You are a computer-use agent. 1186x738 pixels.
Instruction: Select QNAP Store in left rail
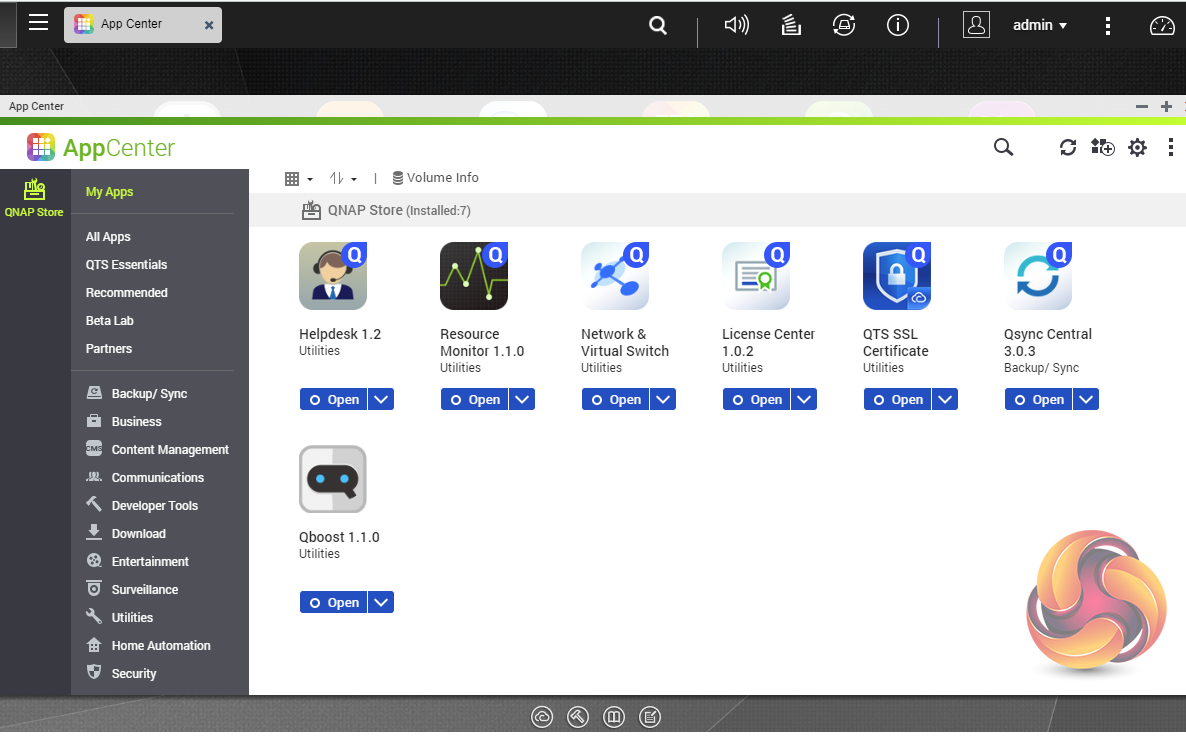tap(34, 199)
